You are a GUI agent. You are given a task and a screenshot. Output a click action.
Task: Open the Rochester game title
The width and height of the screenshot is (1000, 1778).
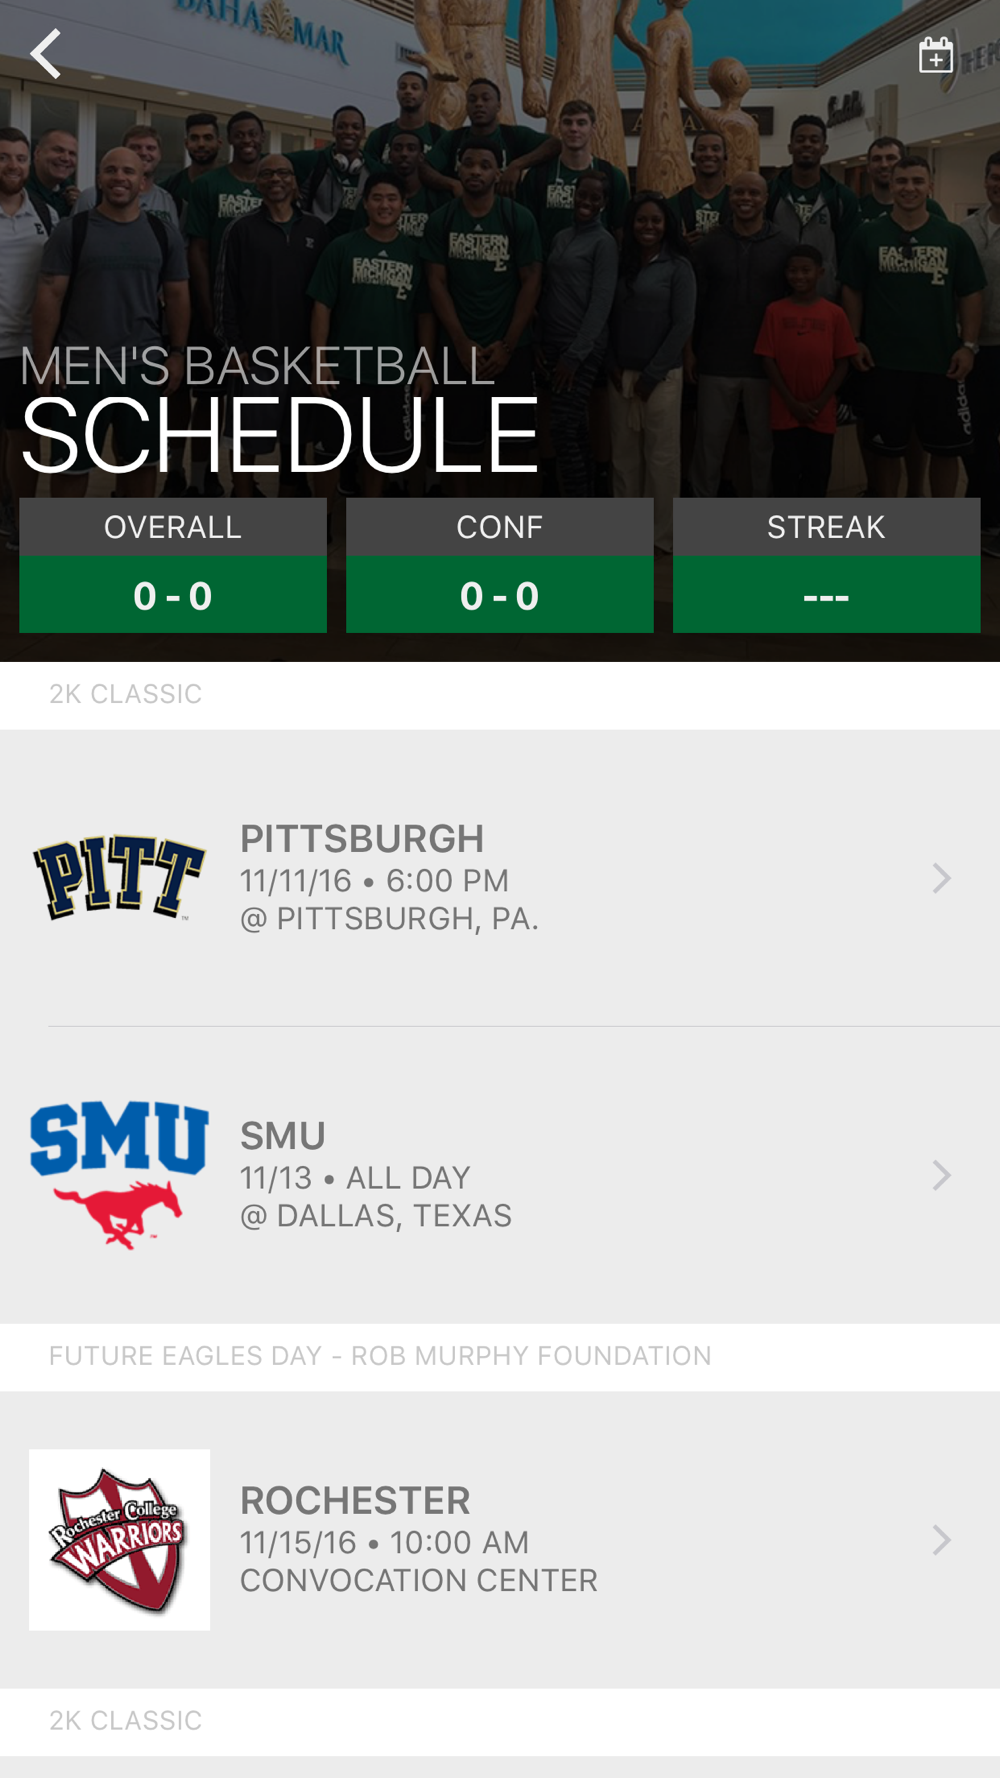(x=355, y=1501)
